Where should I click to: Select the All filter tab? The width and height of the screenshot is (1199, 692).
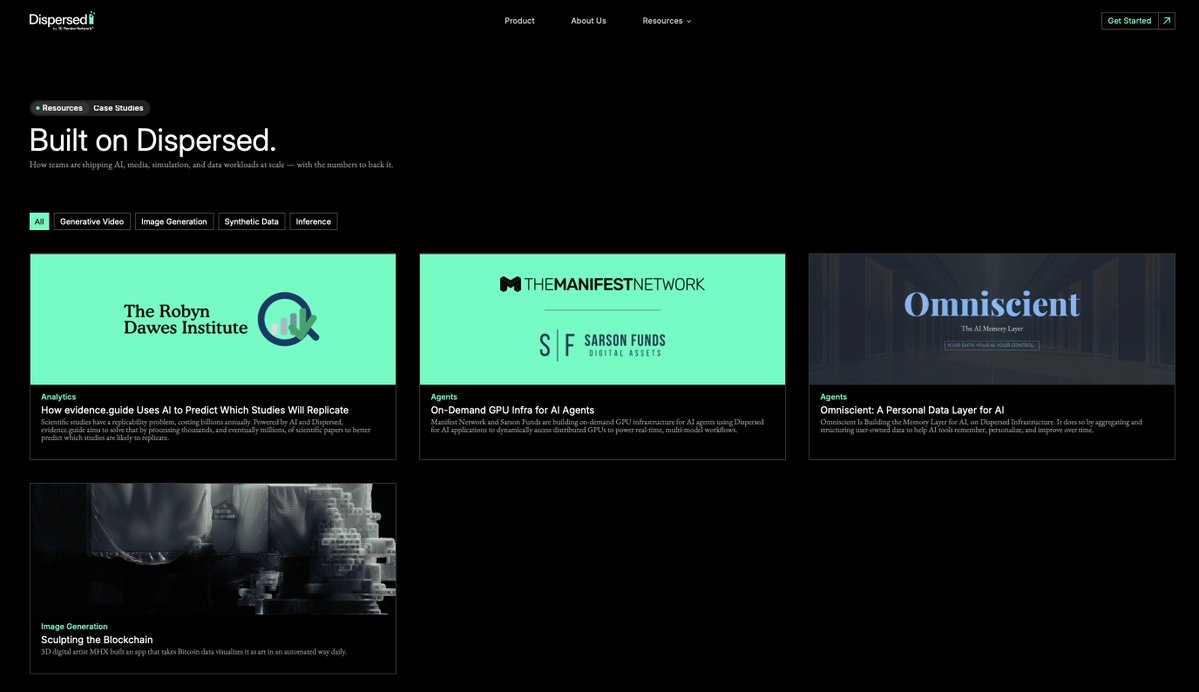(x=39, y=222)
